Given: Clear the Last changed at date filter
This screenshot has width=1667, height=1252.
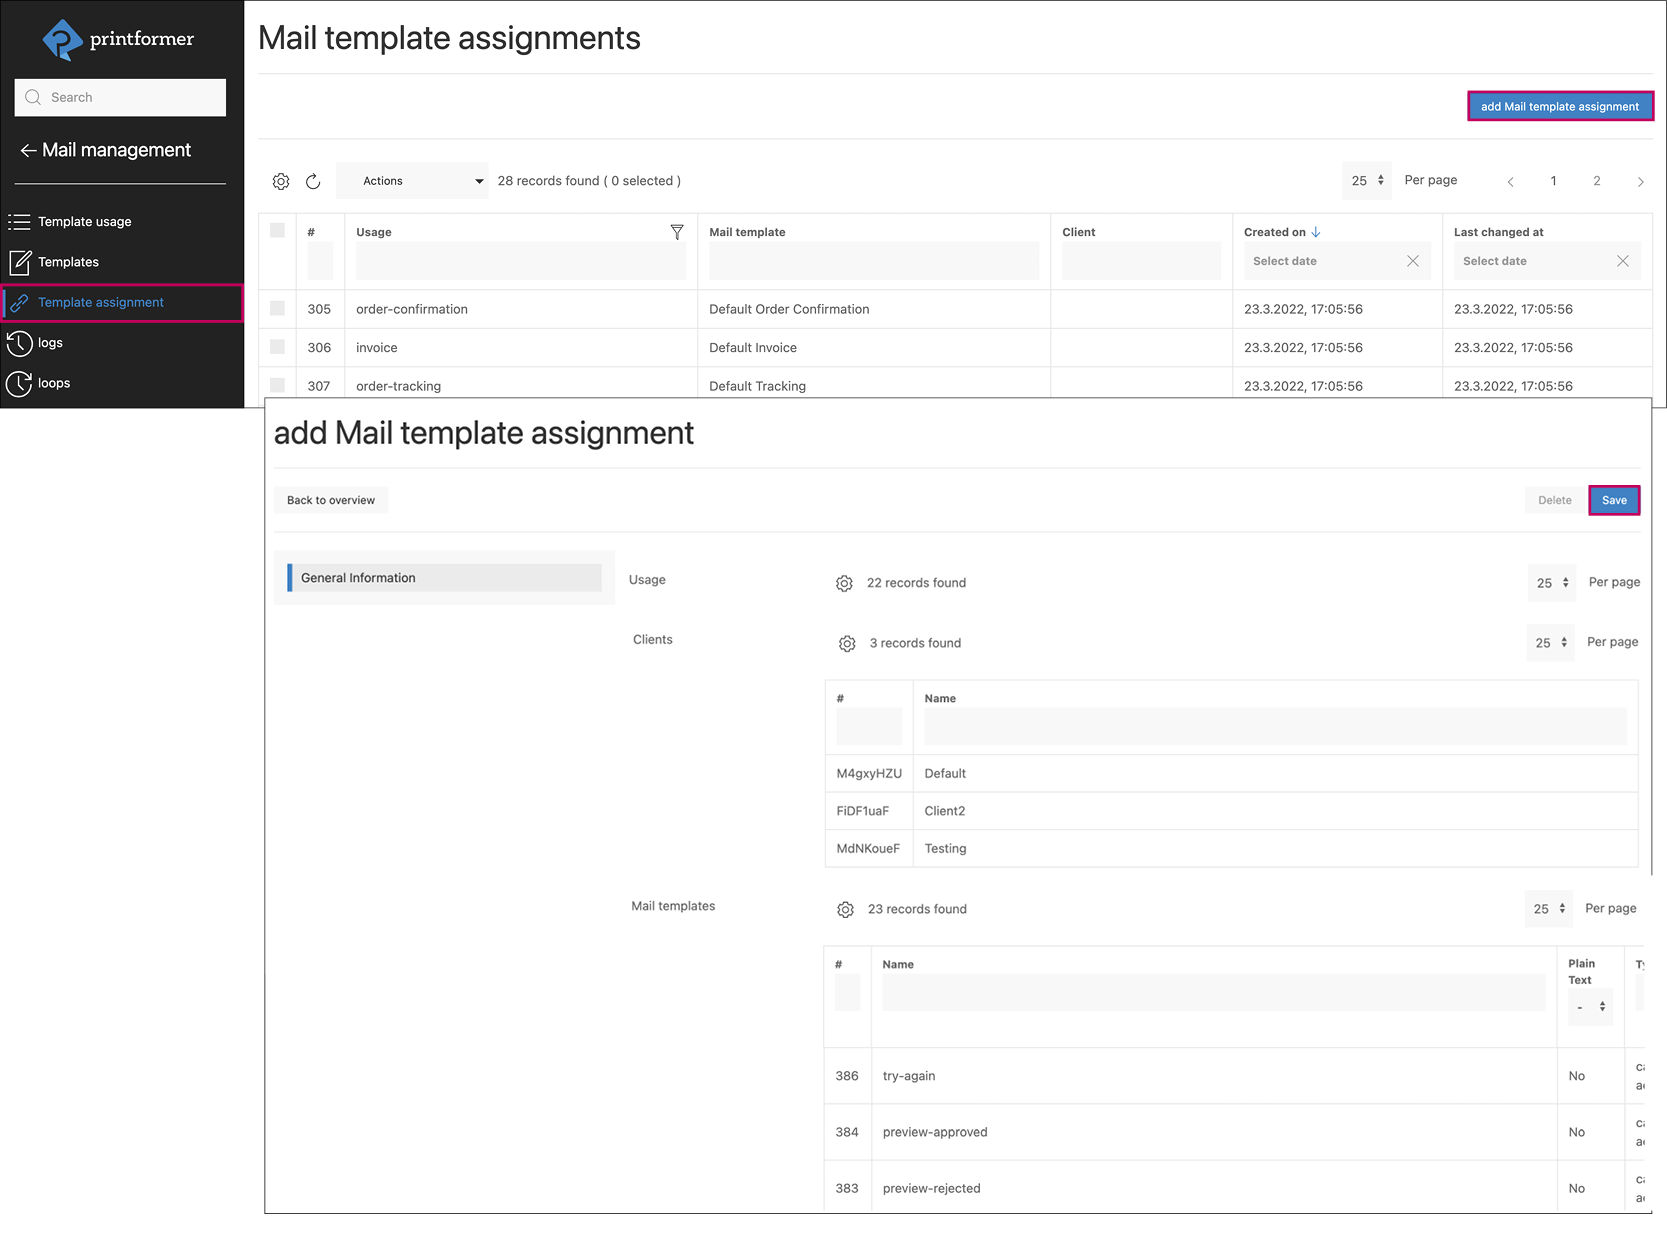Looking at the screenshot, I should [1622, 261].
